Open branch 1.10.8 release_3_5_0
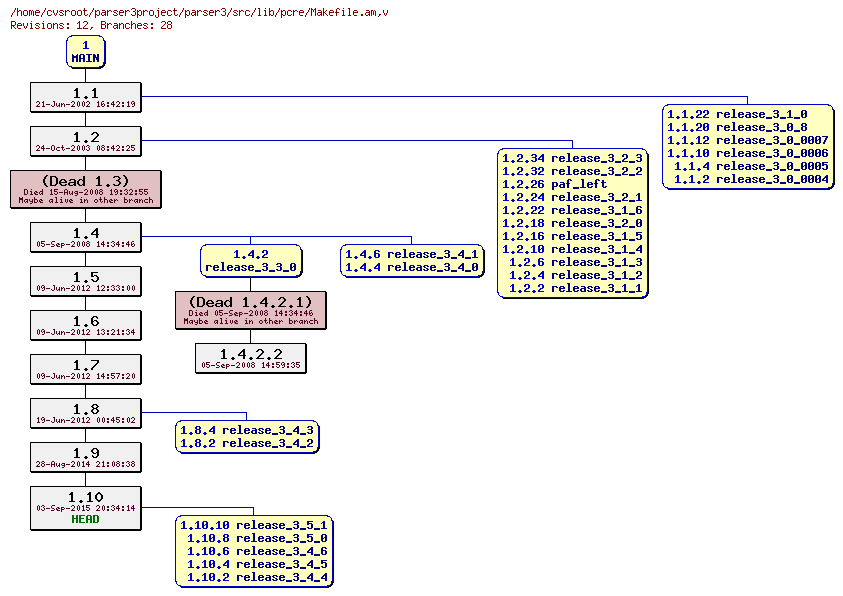Image resolution: width=843 pixels, height=596 pixels. tap(257, 538)
